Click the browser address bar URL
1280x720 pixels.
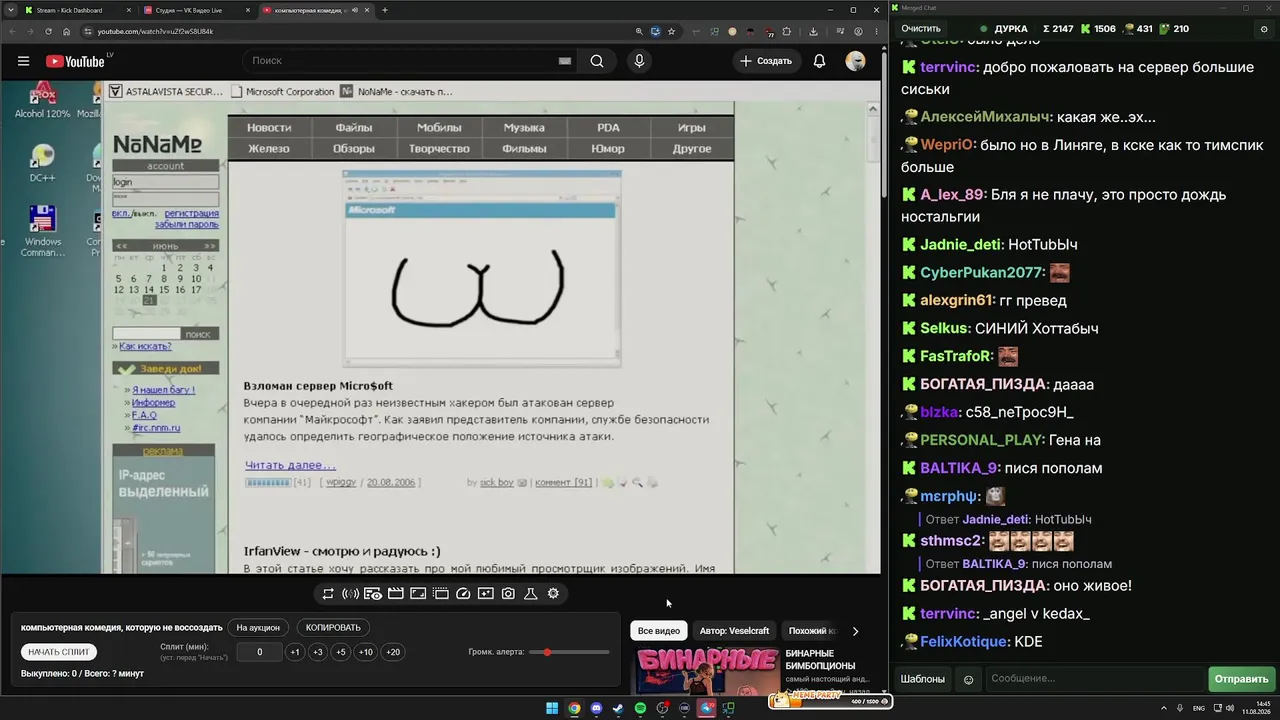(155, 31)
